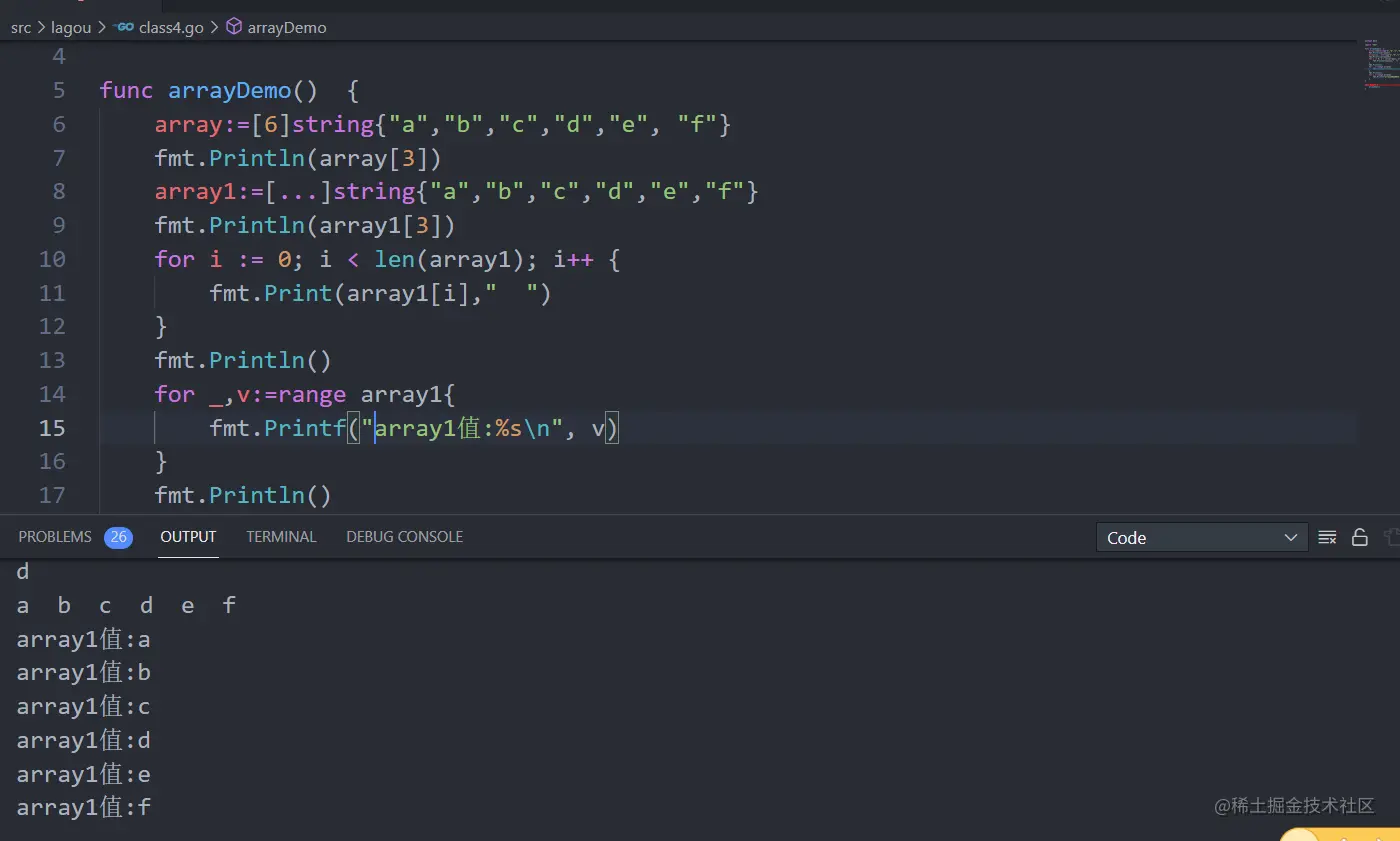Click the fmt.Printf statement on line 15

pos(415,428)
